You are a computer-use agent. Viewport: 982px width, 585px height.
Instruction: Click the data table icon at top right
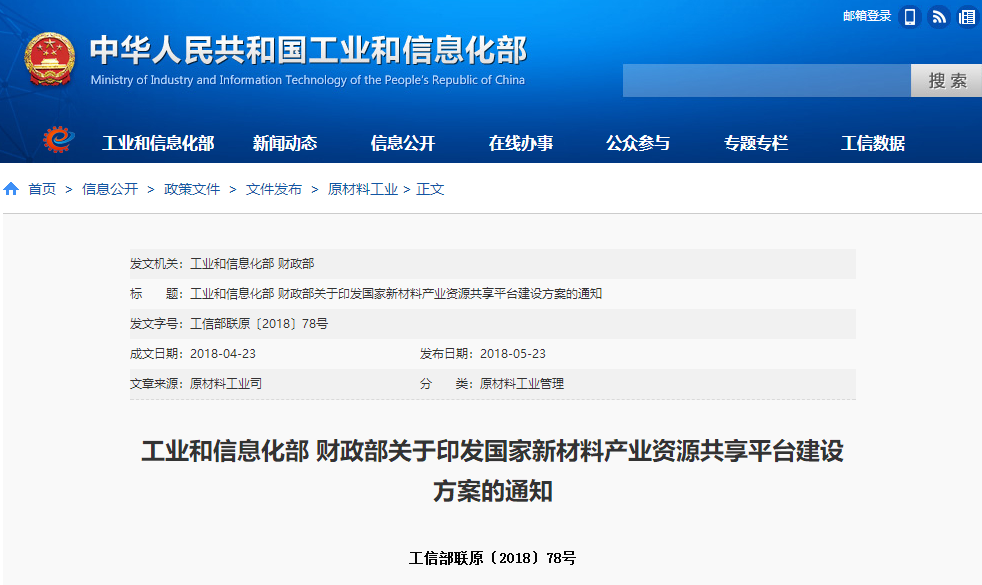tap(966, 17)
